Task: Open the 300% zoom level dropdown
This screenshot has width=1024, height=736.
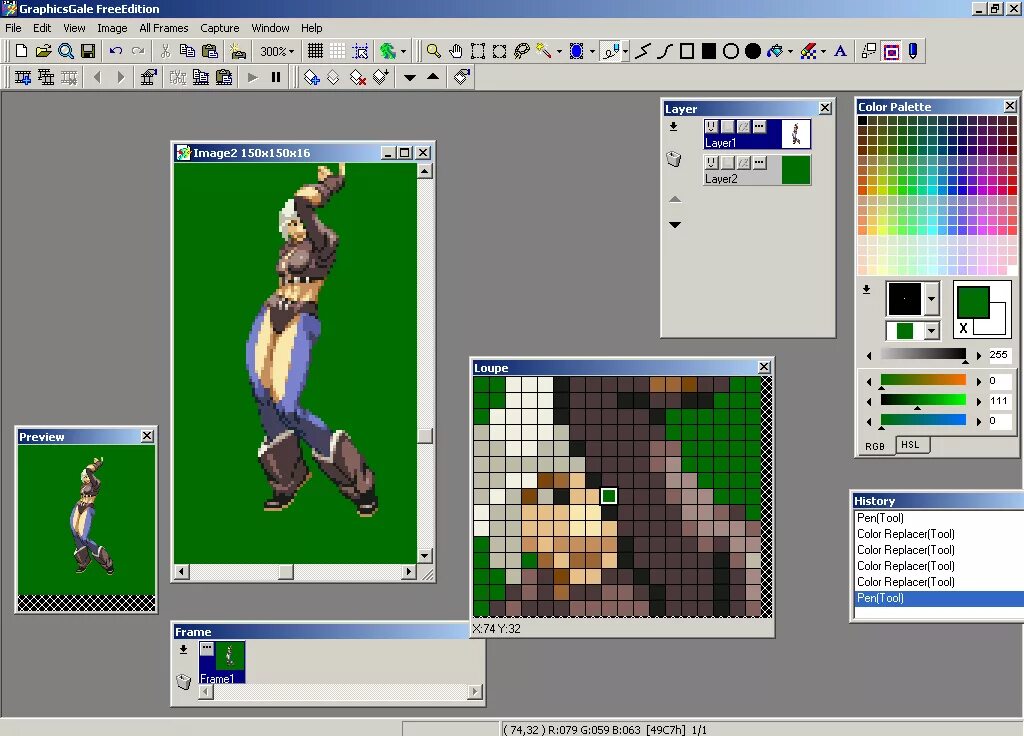Action: coord(291,51)
